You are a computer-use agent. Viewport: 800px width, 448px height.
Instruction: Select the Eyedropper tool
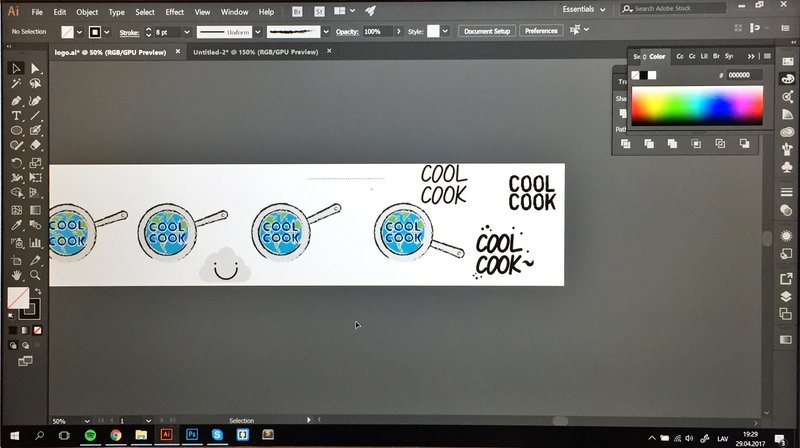(x=16, y=226)
